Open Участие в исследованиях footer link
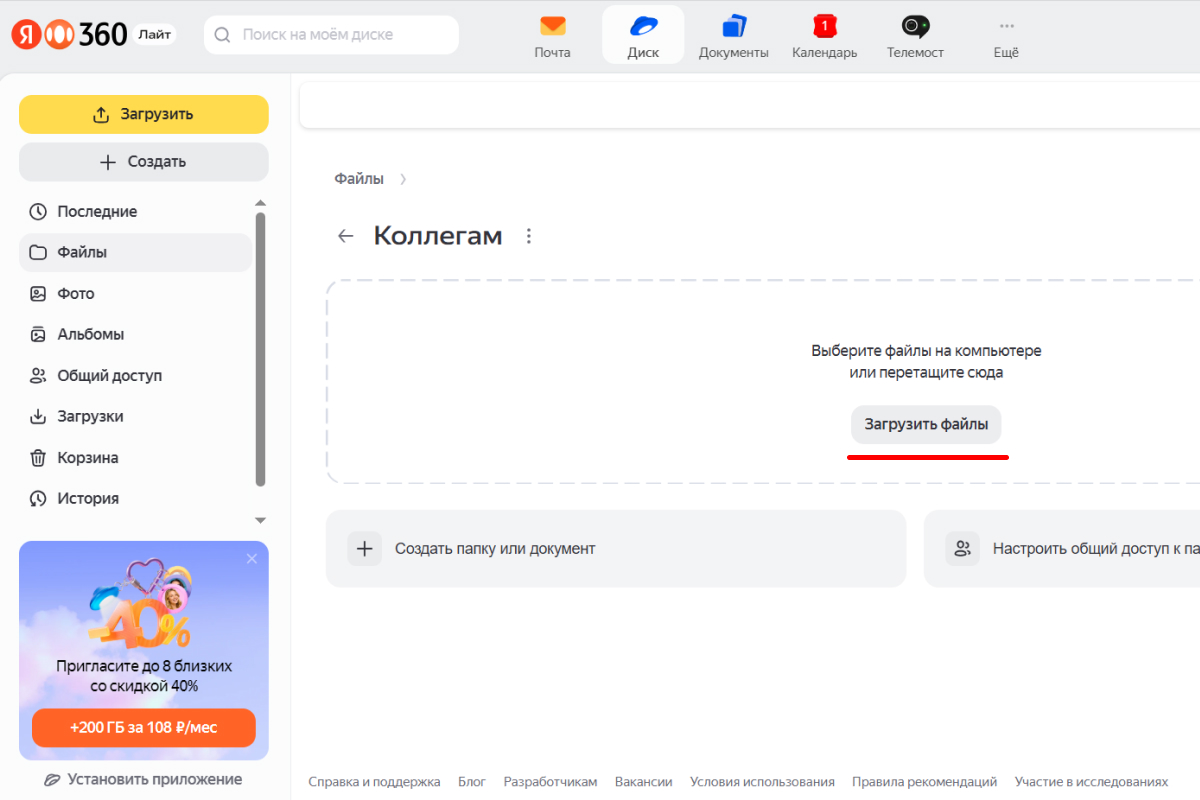Screen dimensions: 1200x800 coord(1091,782)
